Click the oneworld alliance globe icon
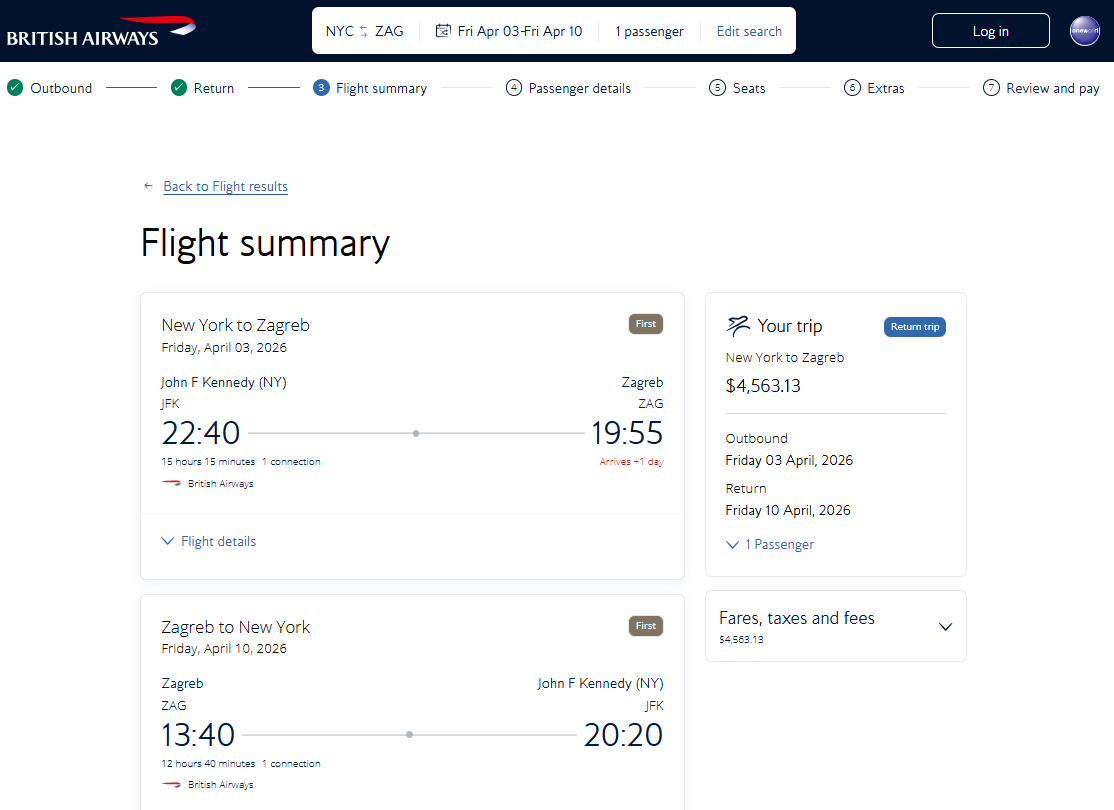The width and height of the screenshot is (1114, 810). pyautogui.click(x=1084, y=31)
